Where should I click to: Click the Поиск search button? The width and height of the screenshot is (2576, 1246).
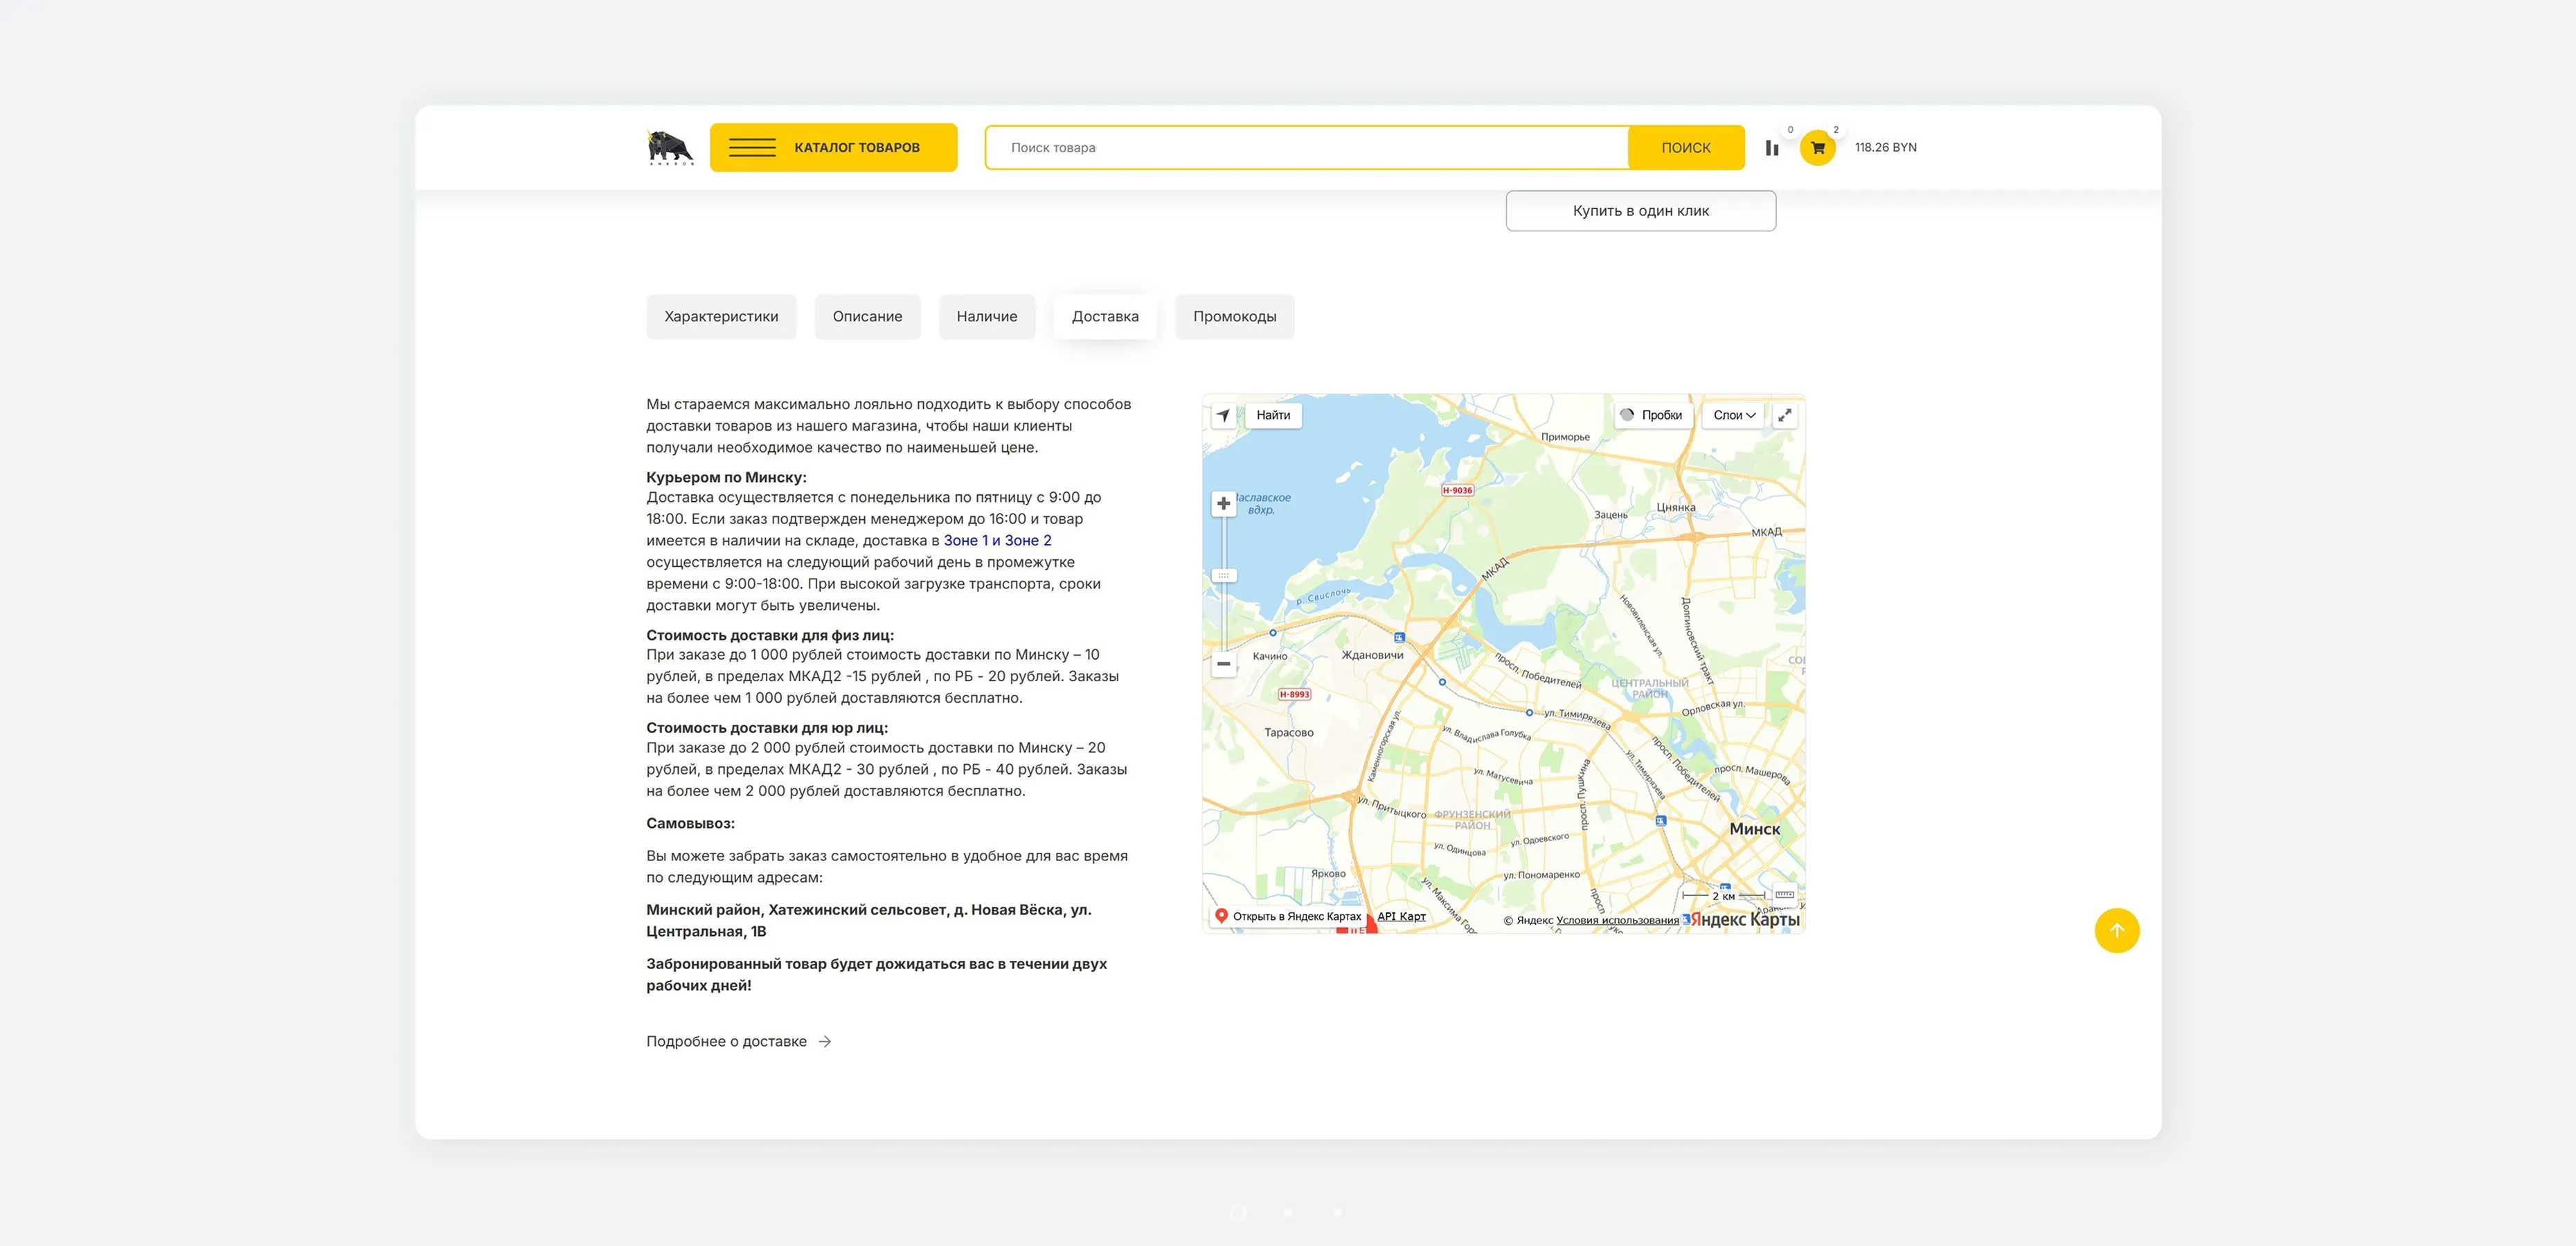tap(1686, 147)
